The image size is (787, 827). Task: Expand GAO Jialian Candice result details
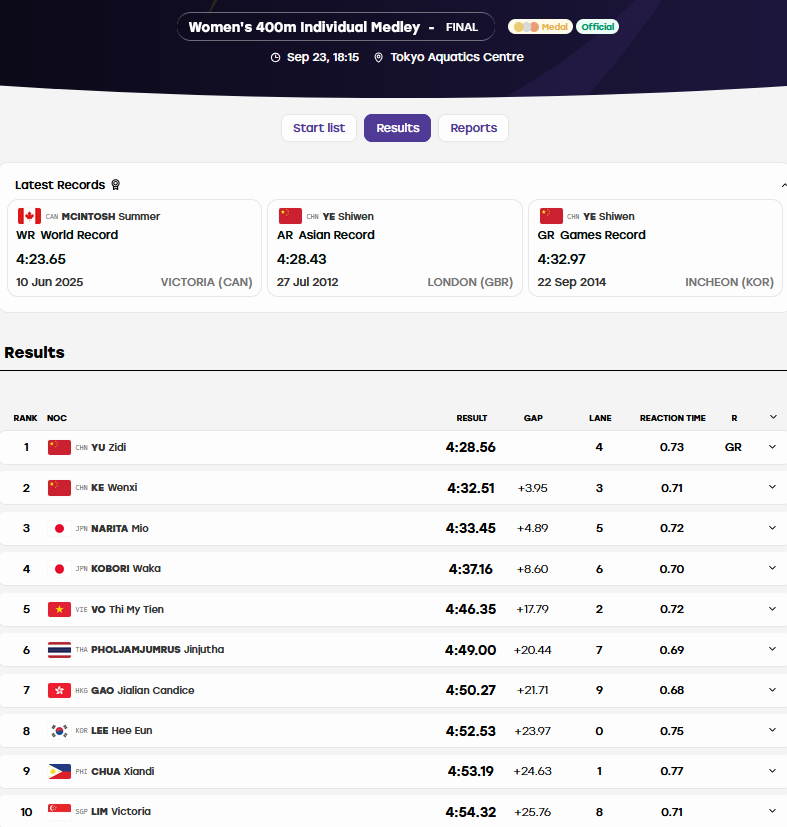772,690
